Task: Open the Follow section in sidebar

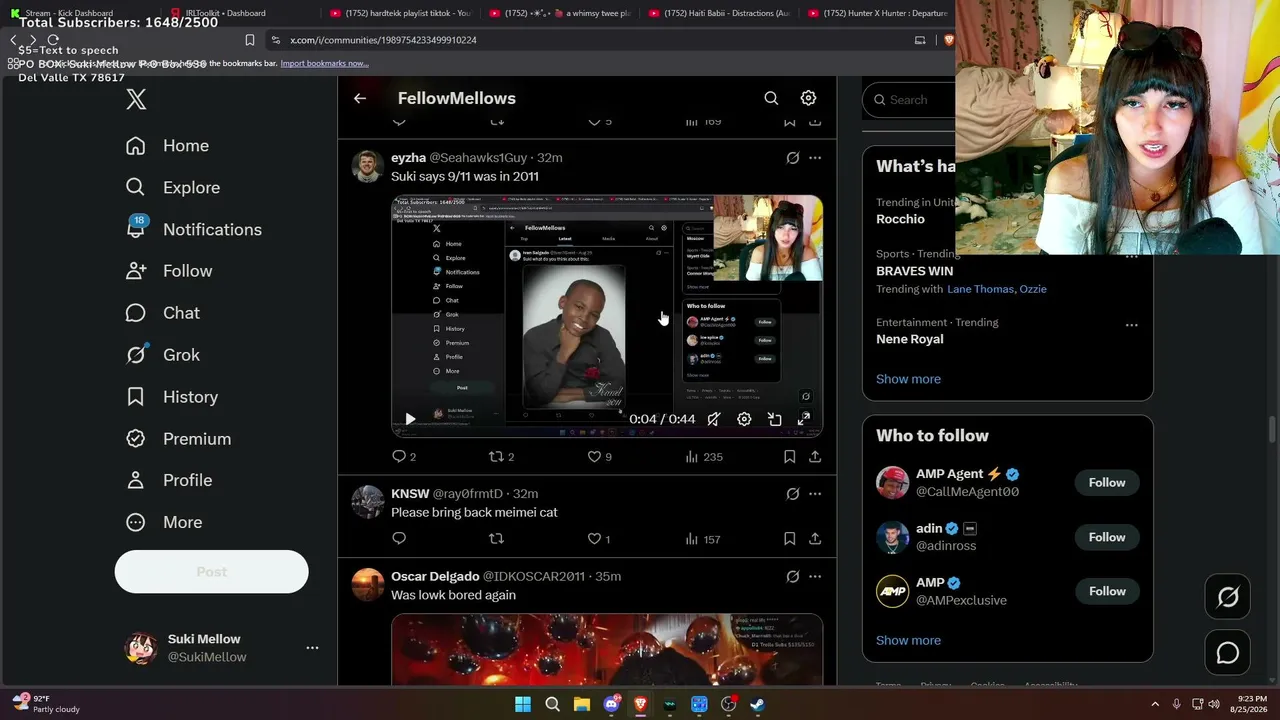Action: click(x=169, y=271)
